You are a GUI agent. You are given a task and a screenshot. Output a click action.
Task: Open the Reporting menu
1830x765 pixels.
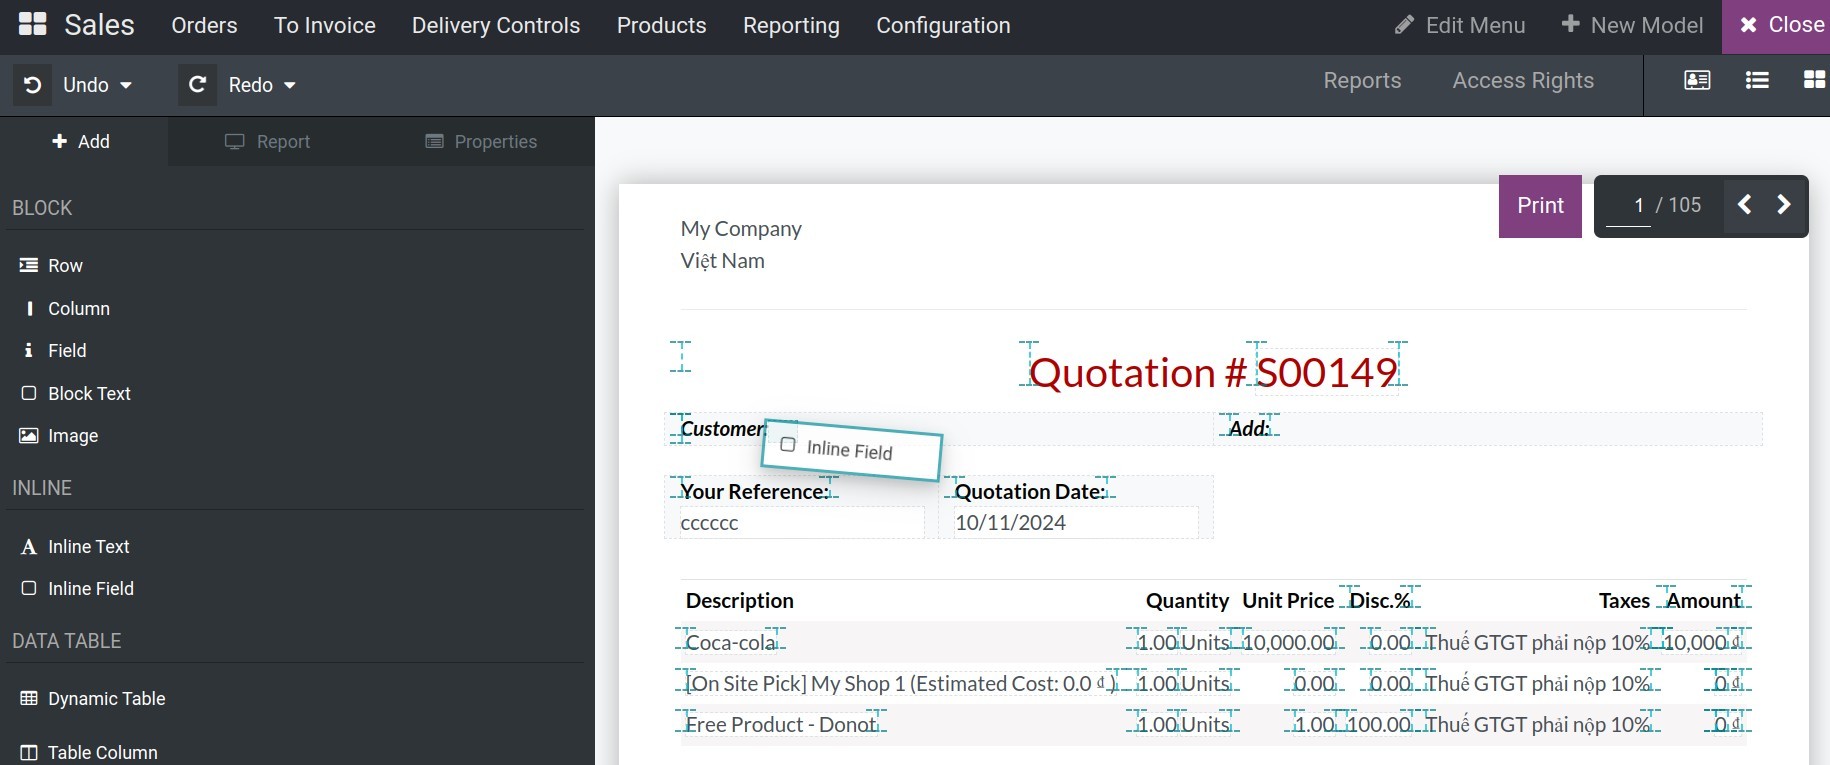click(791, 26)
